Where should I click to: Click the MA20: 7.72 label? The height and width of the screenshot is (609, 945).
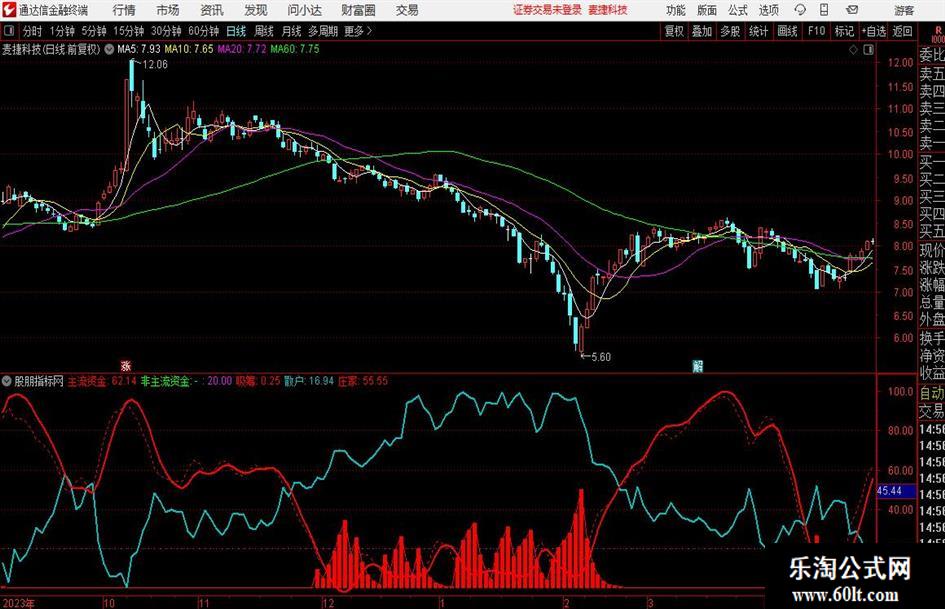tap(242, 49)
